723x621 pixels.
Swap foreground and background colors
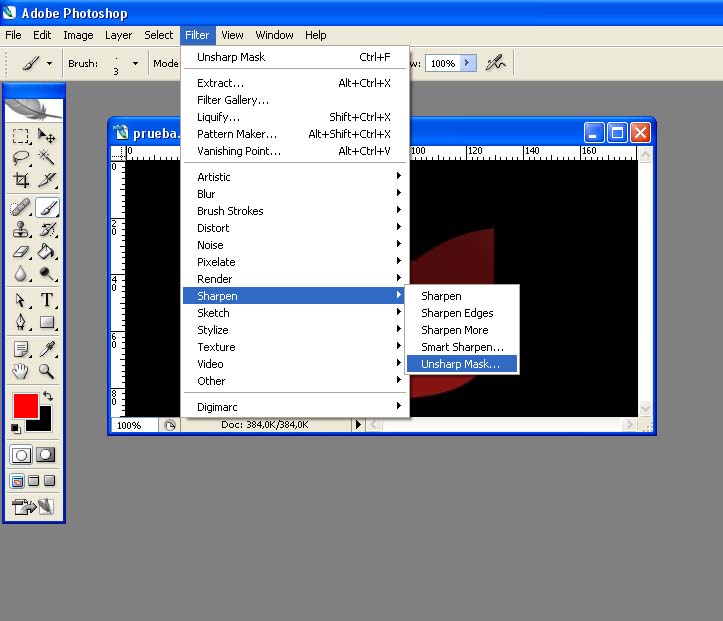(48, 396)
